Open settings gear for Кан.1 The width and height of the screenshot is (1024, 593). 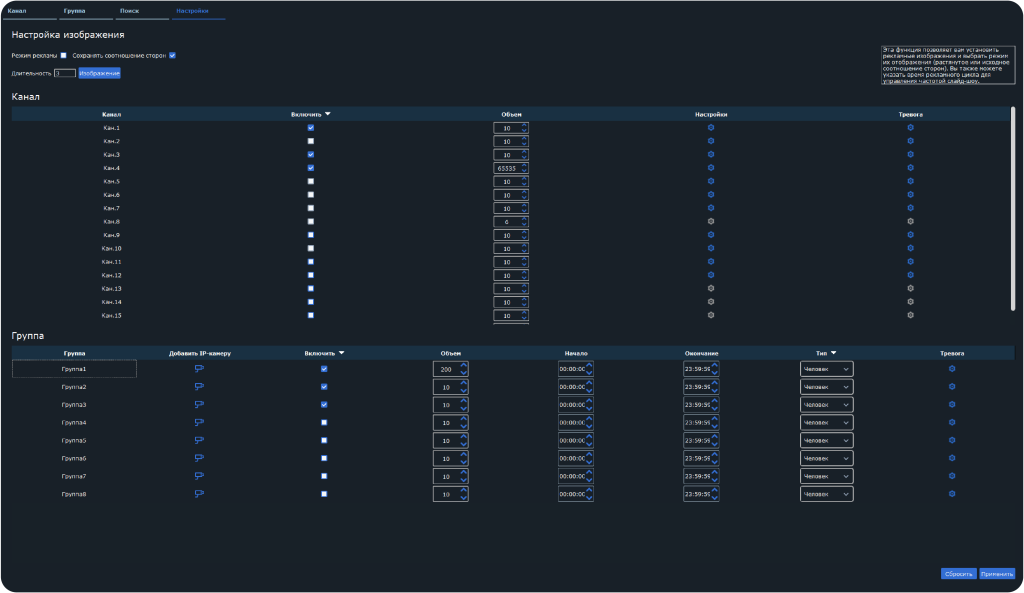coord(711,128)
